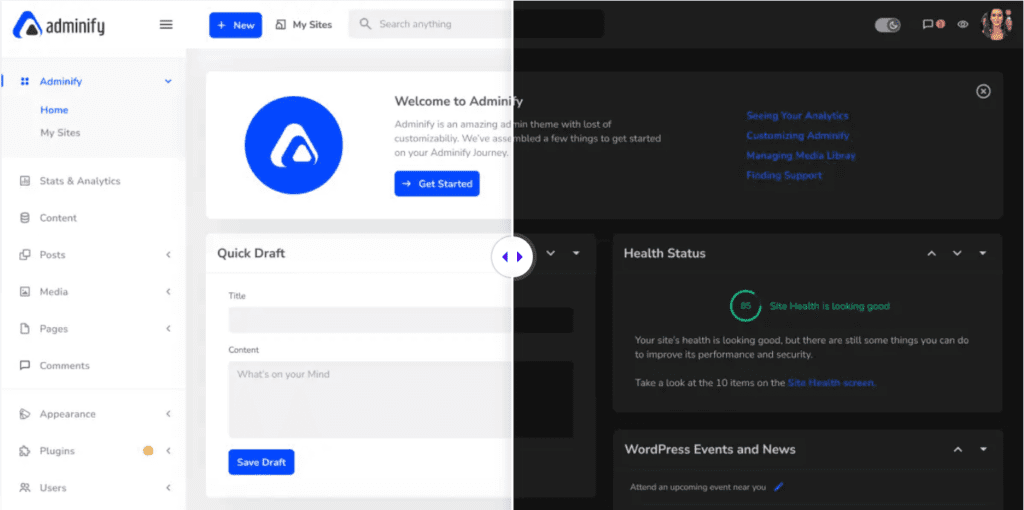Expand the Plugins submenu chevron
Screen dimensions: 1024x510
pos(168,451)
